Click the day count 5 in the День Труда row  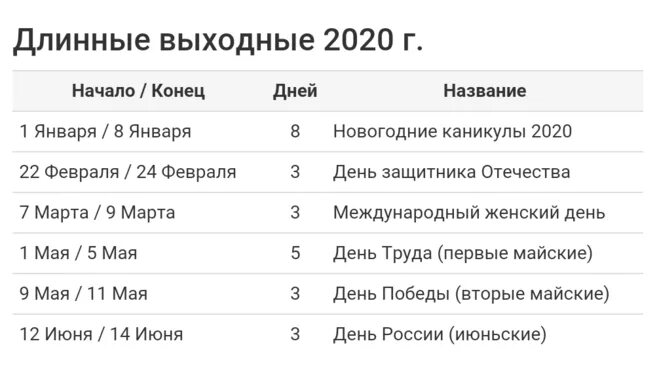pos(295,253)
